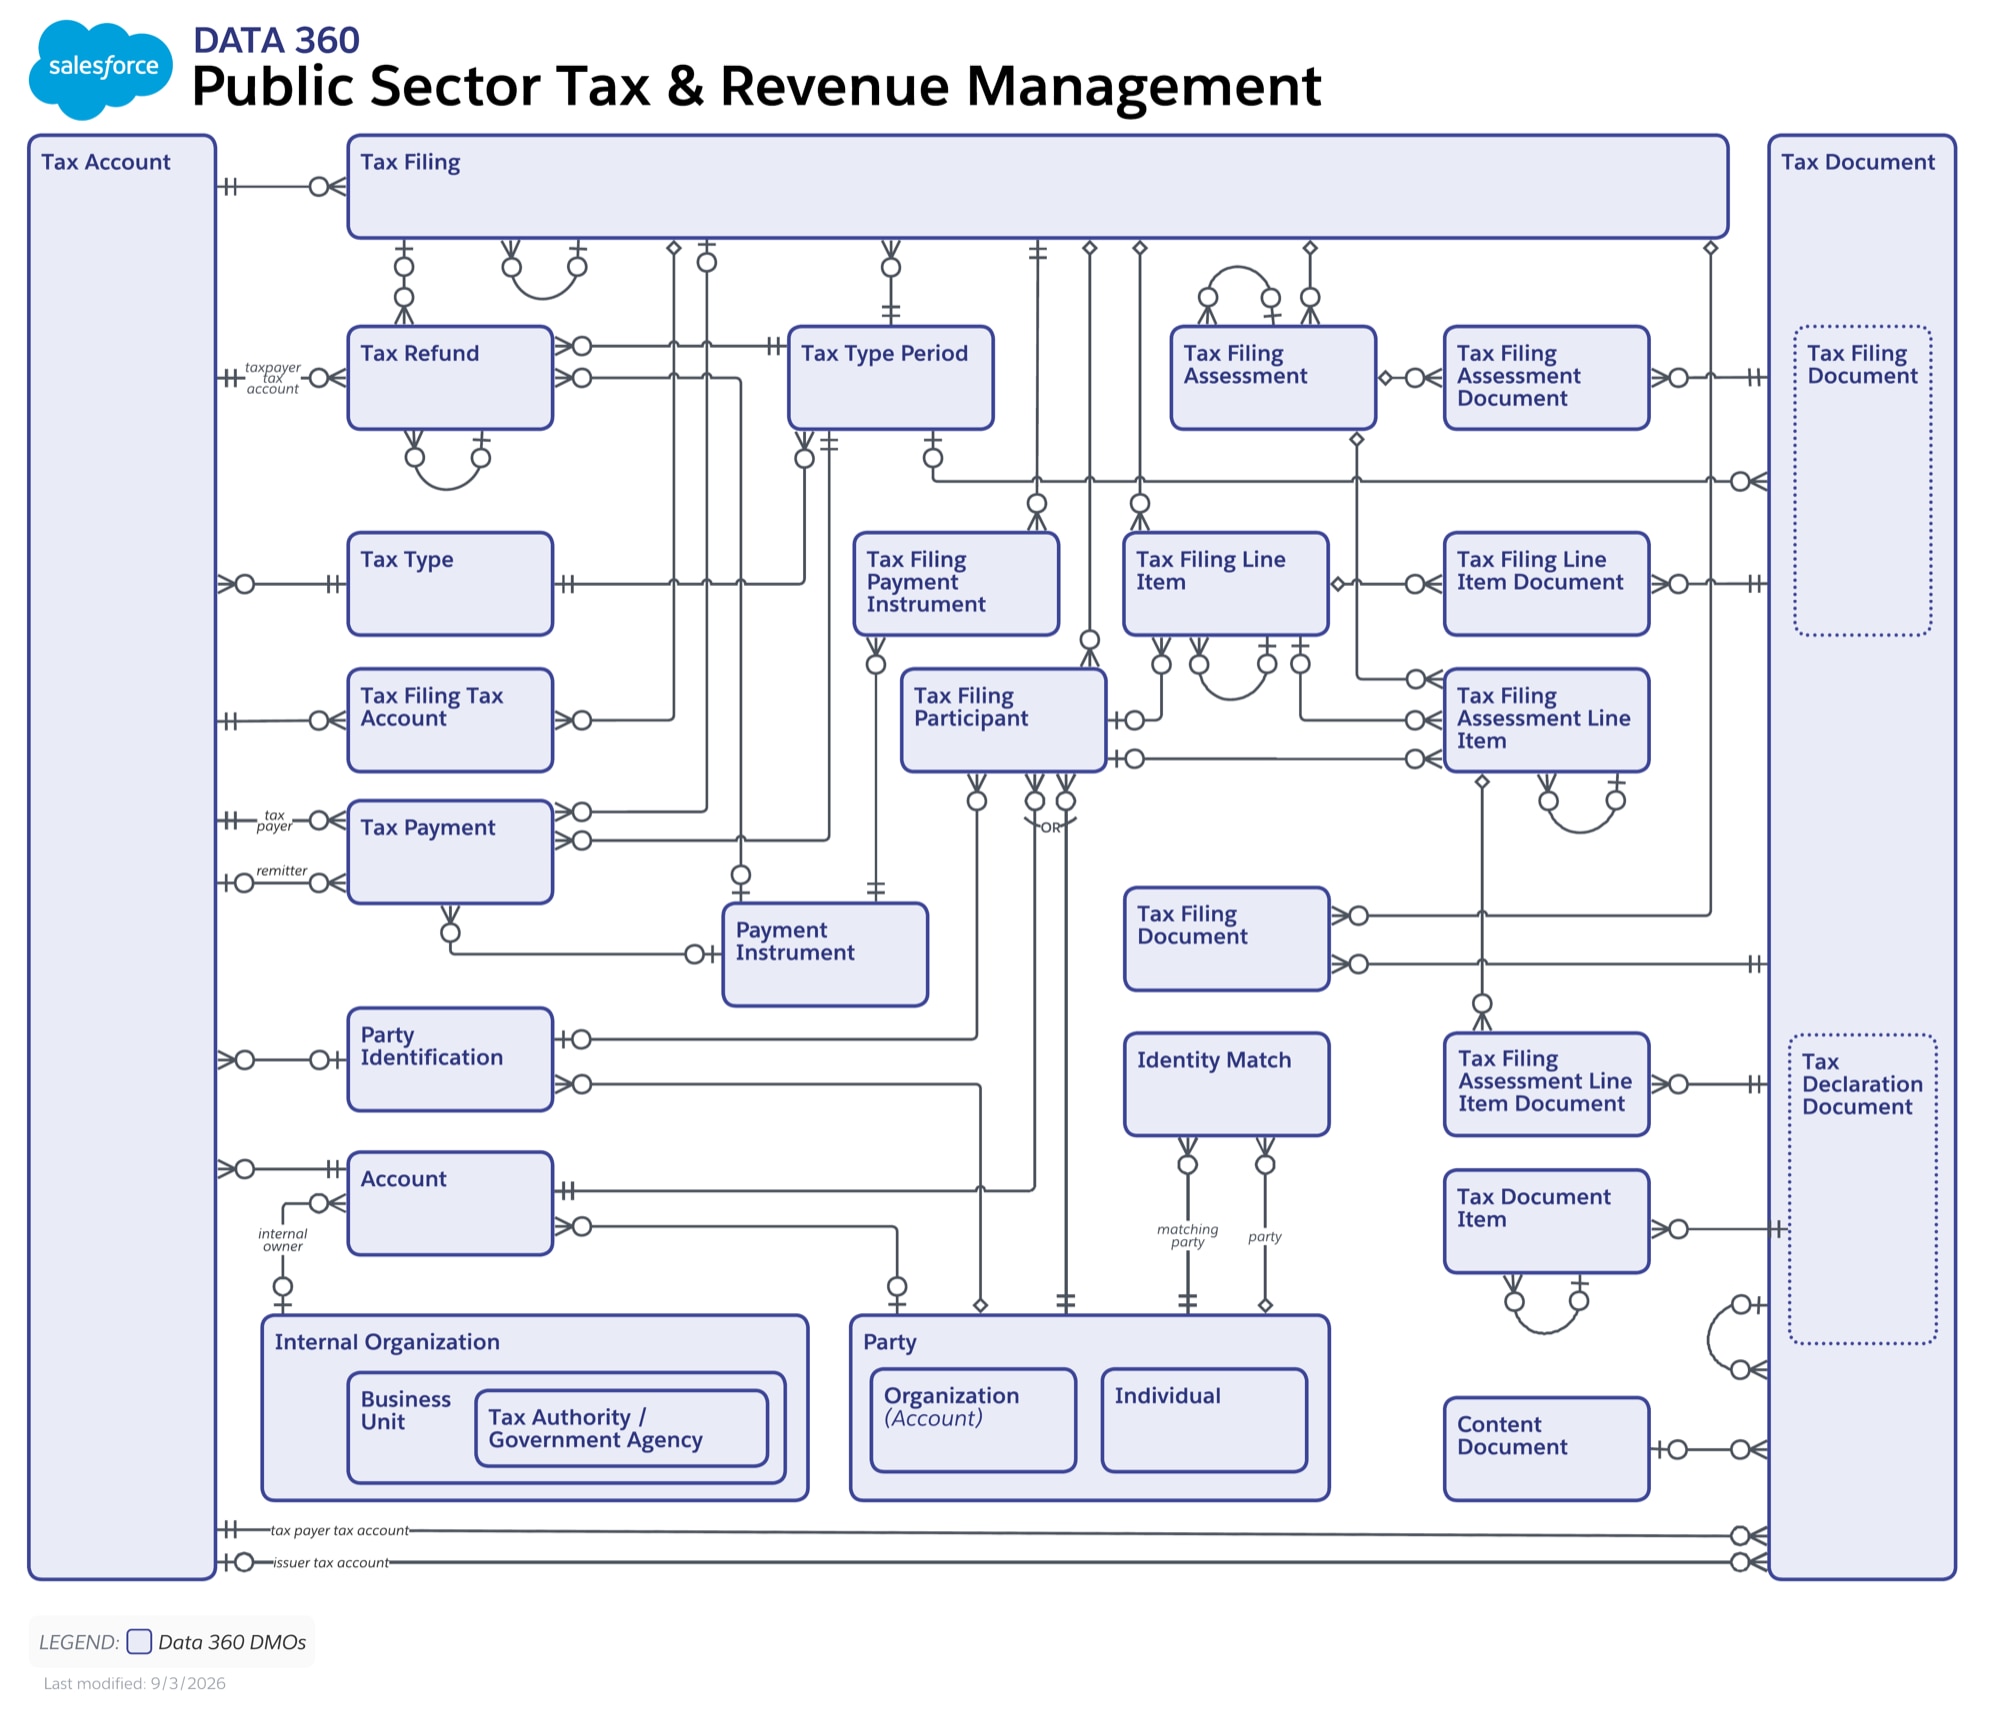Screen dimensions: 2000x1715
Task: Click the Tax Payment entity box
Action: 450,852
